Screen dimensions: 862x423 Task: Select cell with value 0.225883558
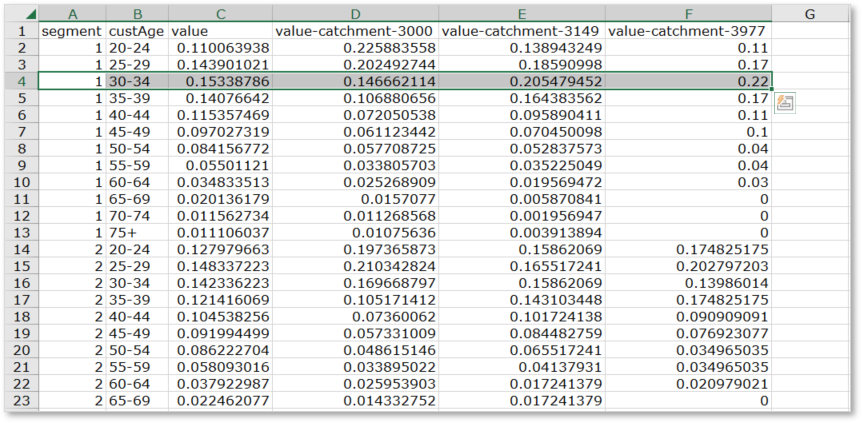tap(354, 48)
